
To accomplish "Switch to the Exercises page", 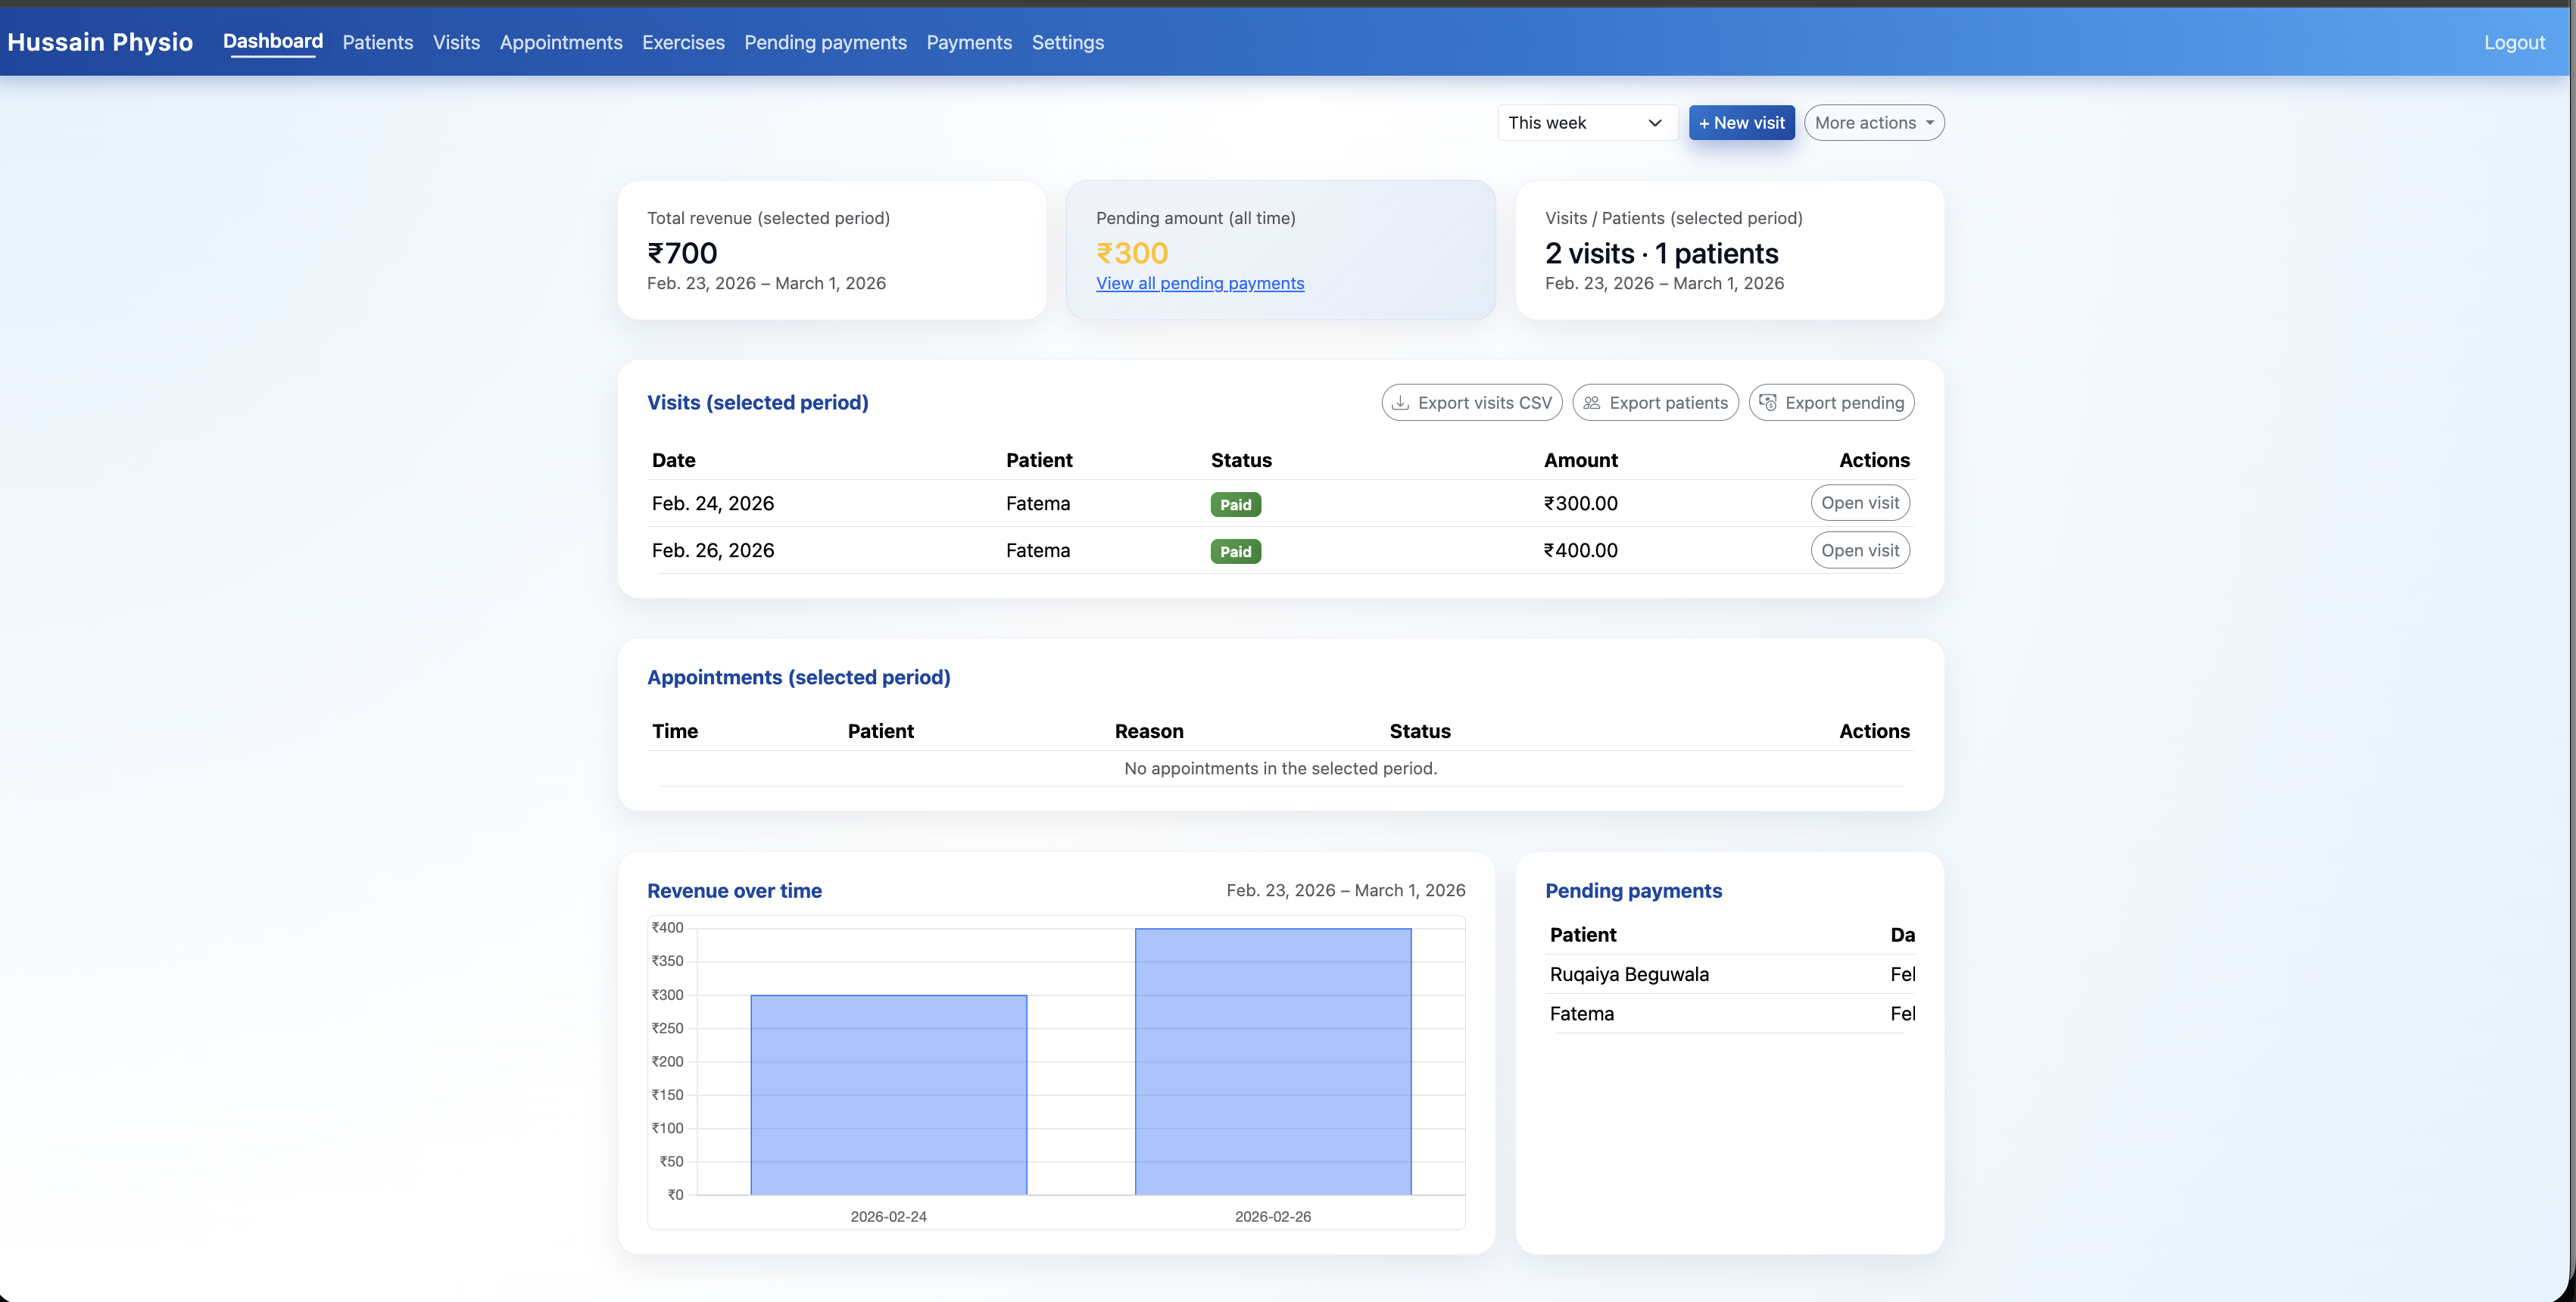I will [682, 42].
